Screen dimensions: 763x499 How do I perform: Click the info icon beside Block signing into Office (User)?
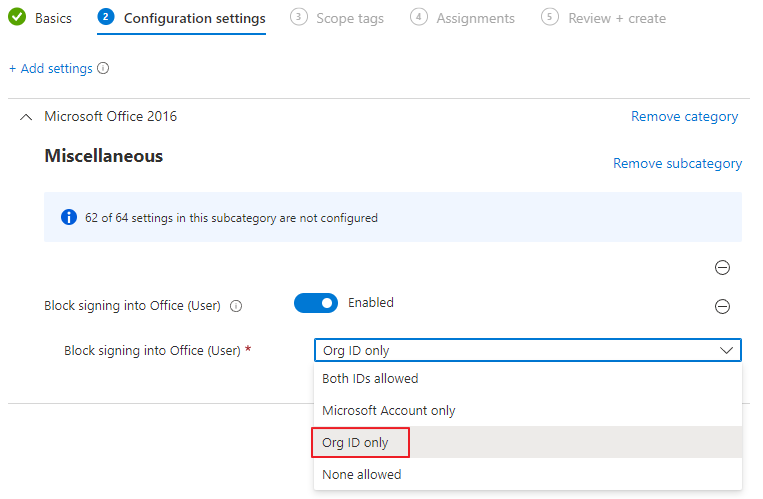coord(236,306)
